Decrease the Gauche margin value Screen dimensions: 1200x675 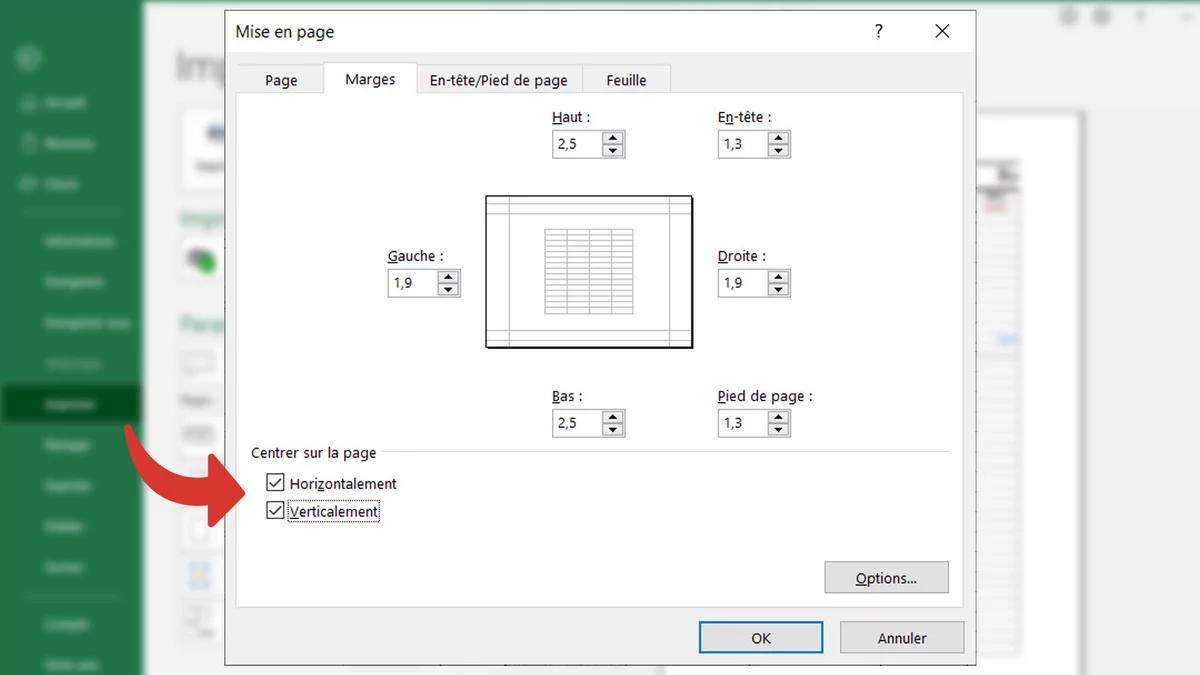click(449, 289)
